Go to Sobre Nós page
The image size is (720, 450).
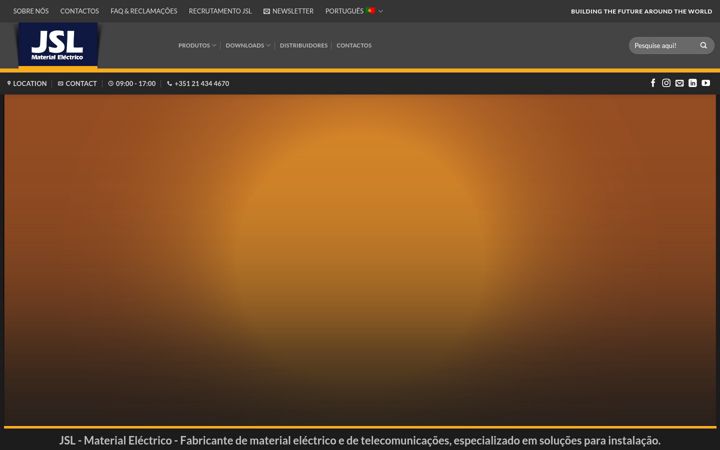31,11
